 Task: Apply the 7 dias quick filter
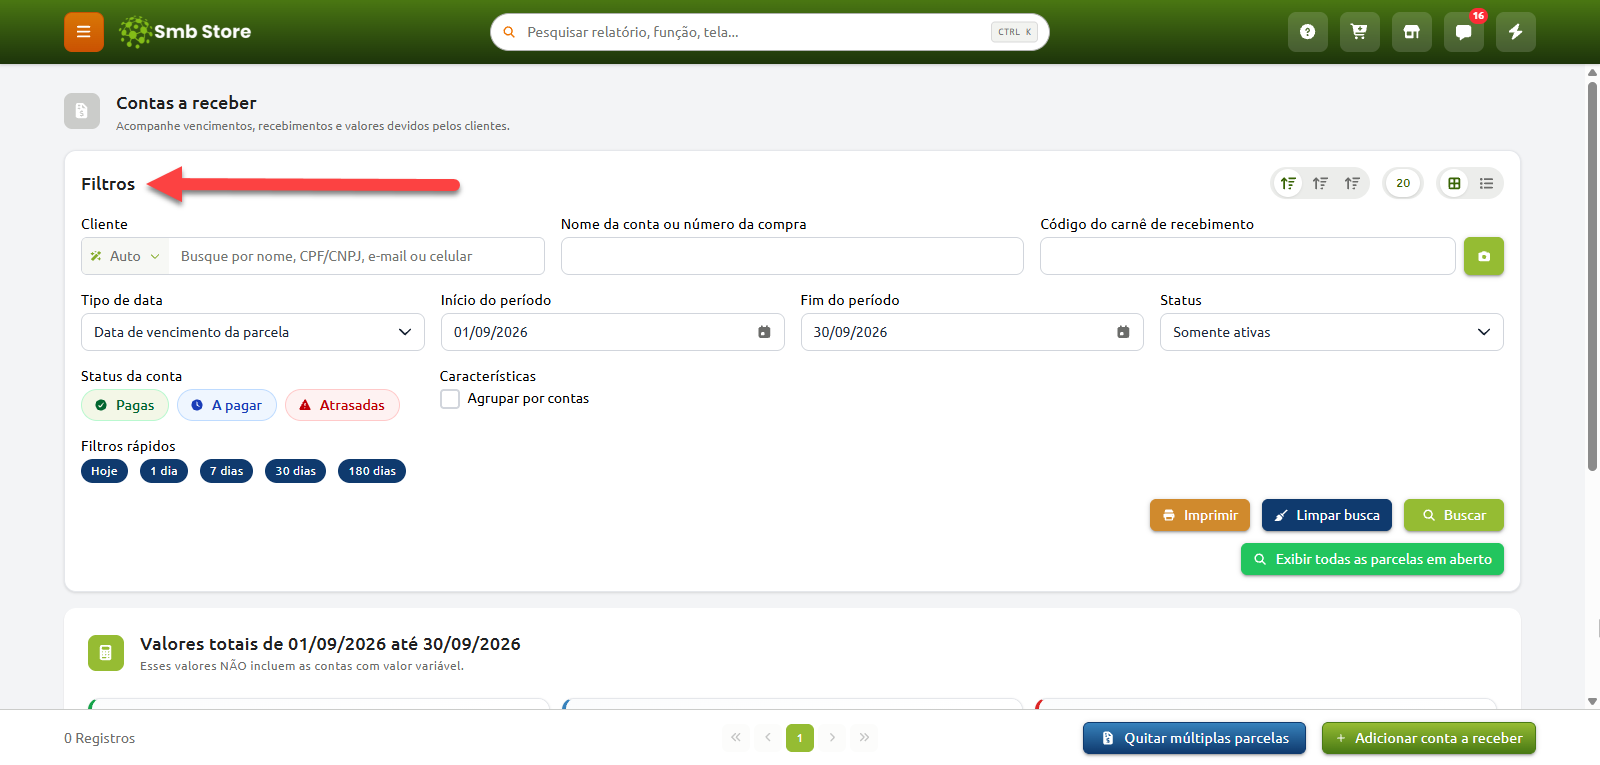point(226,471)
